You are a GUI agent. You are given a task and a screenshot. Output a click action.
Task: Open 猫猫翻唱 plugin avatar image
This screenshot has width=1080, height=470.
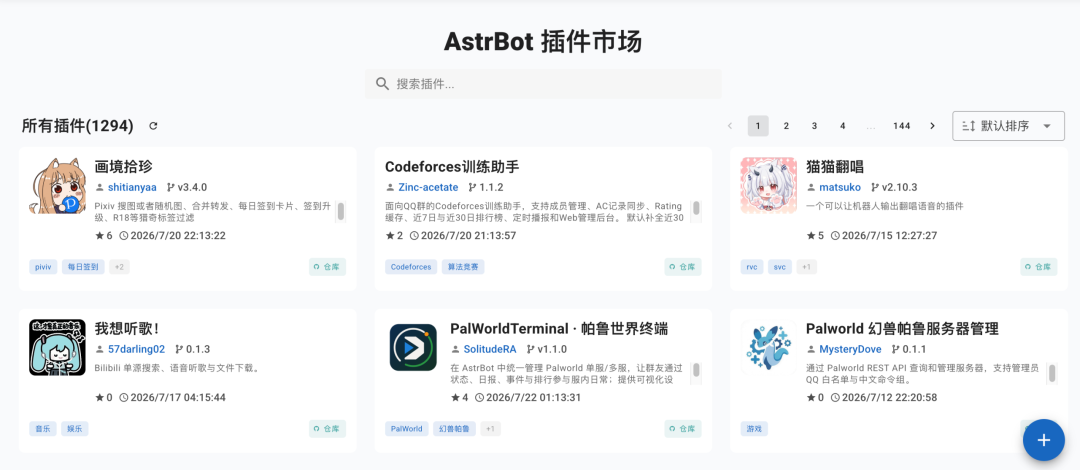point(769,185)
